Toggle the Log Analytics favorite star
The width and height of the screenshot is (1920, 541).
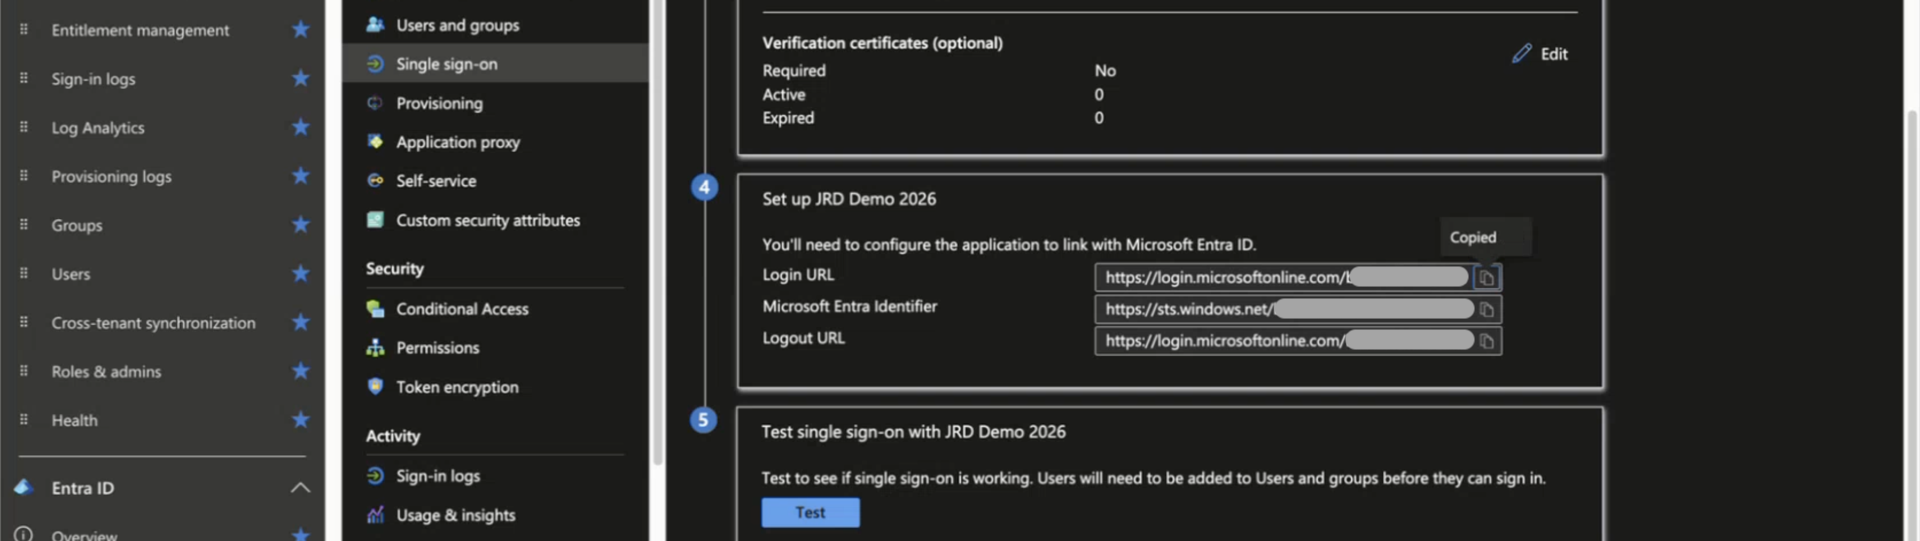coord(300,127)
